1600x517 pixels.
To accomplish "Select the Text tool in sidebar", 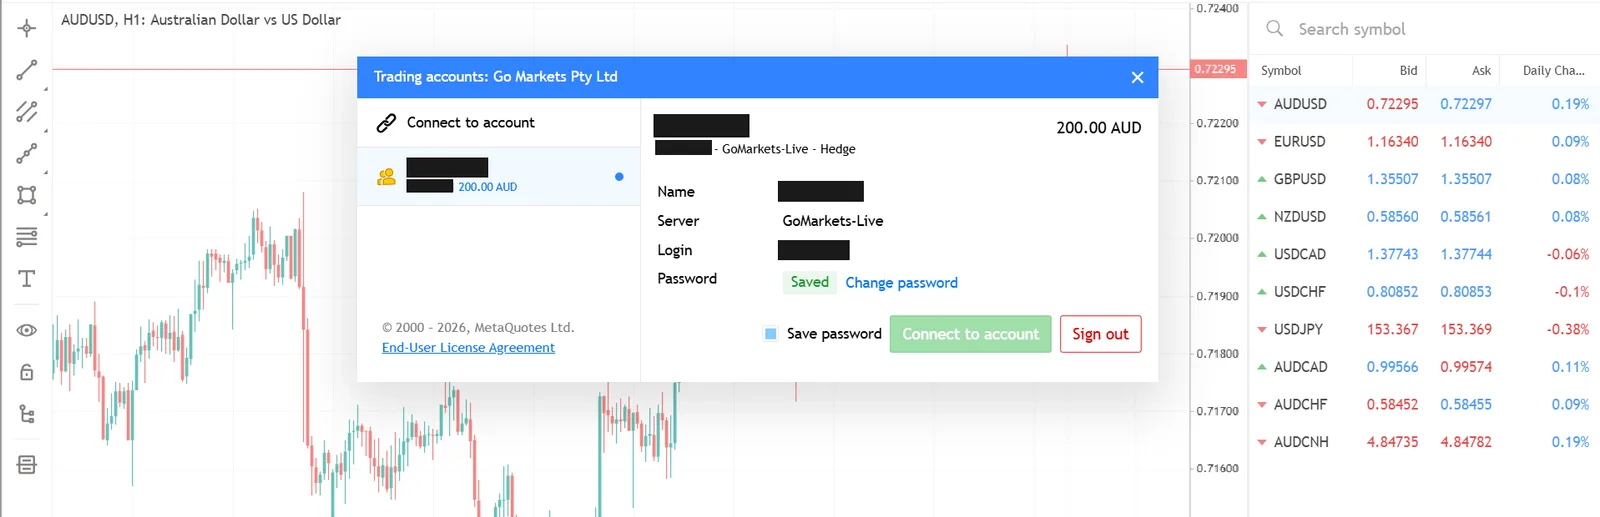I will point(27,279).
